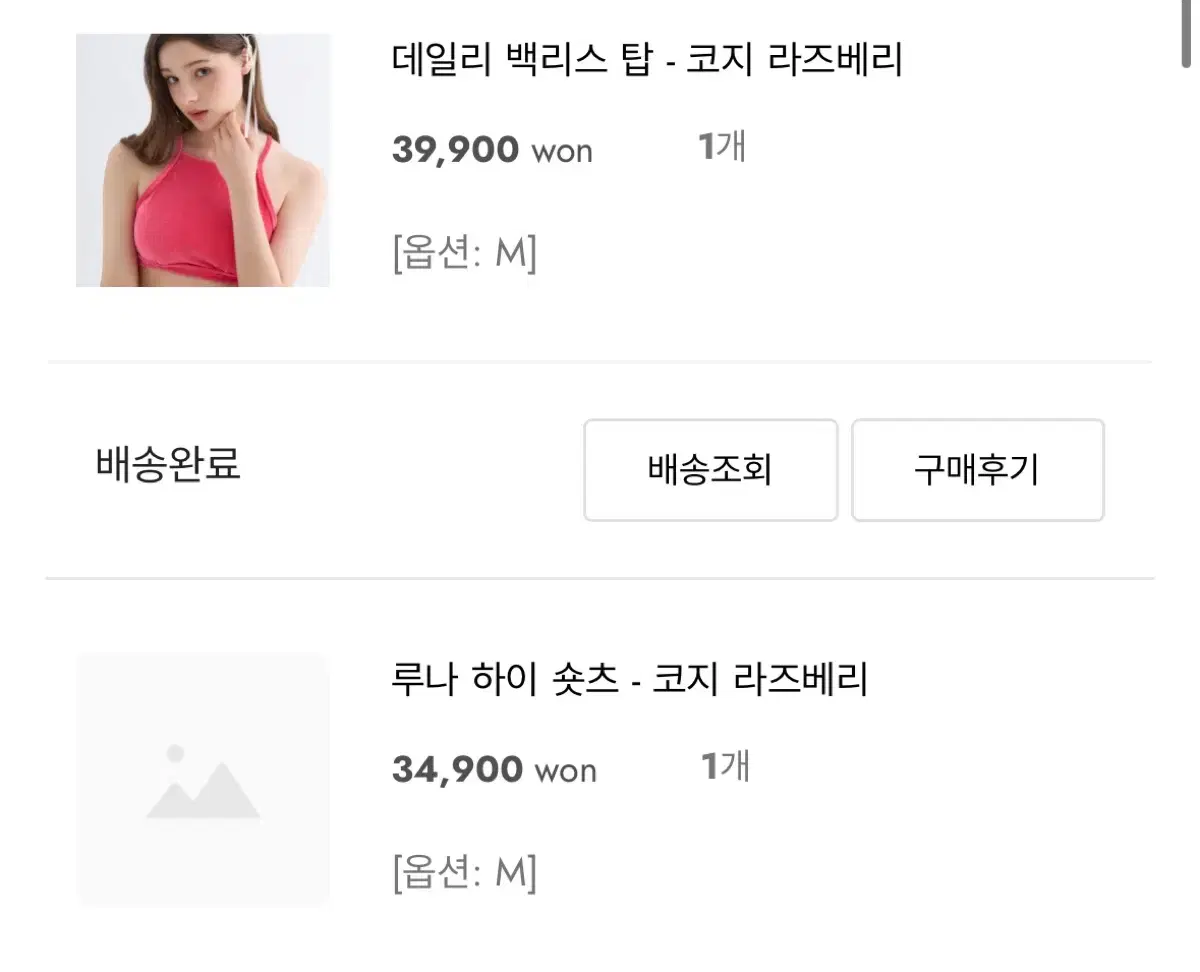Select the blank placeholder thumbnail for 루나 하이 숏츠
The height and width of the screenshot is (972, 1200).
tap(203, 780)
